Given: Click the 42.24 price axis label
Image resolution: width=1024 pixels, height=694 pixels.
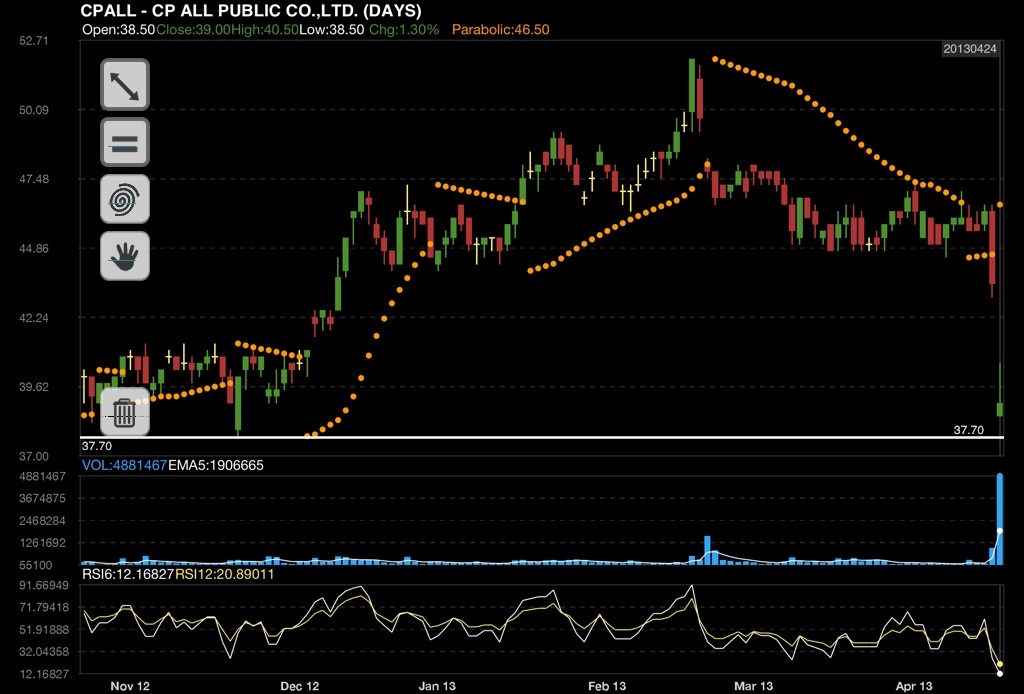Looking at the screenshot, I should coord(34,318).
